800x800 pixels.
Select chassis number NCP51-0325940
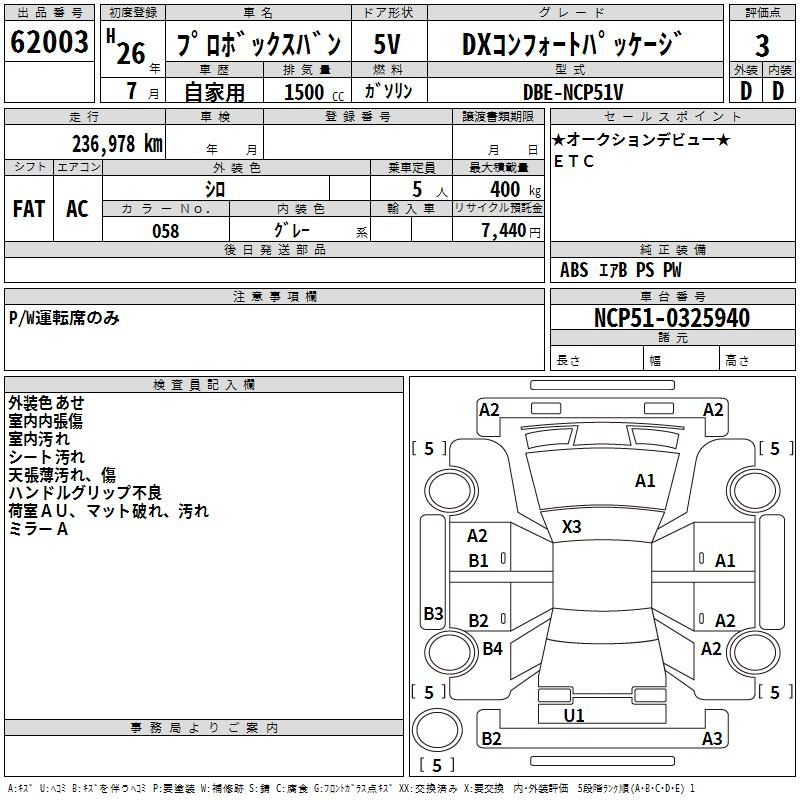(671, 319)
